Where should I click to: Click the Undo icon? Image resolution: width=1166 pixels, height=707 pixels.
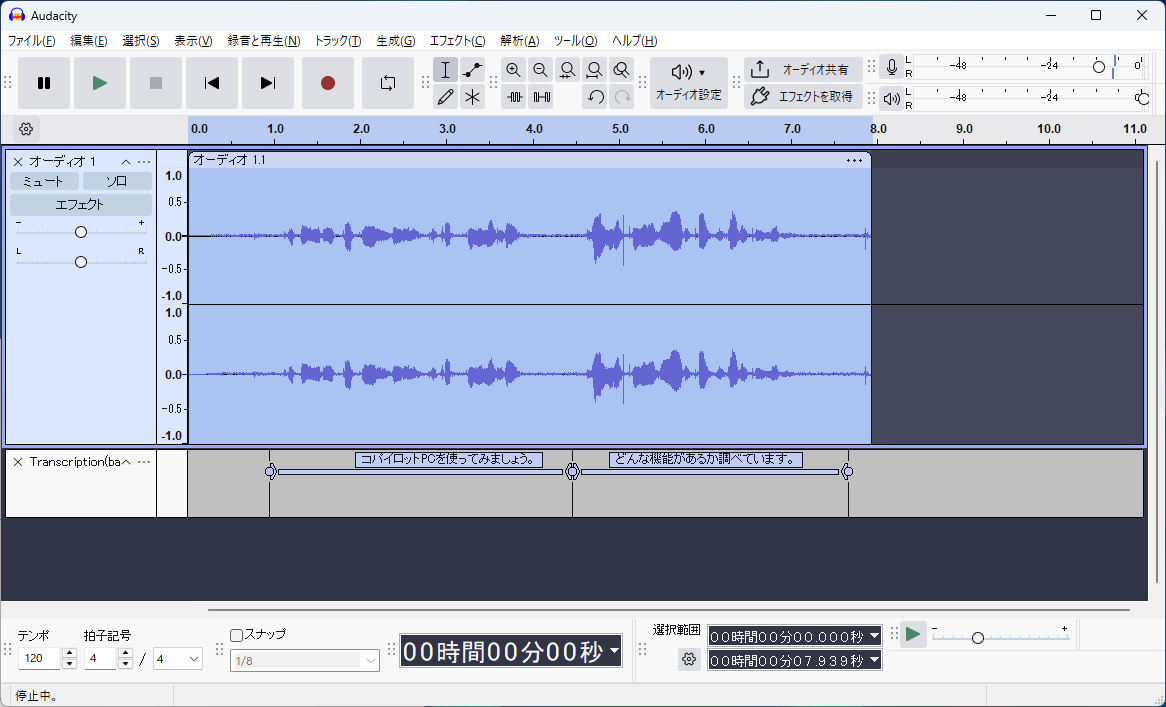click(x=595, y=96)
